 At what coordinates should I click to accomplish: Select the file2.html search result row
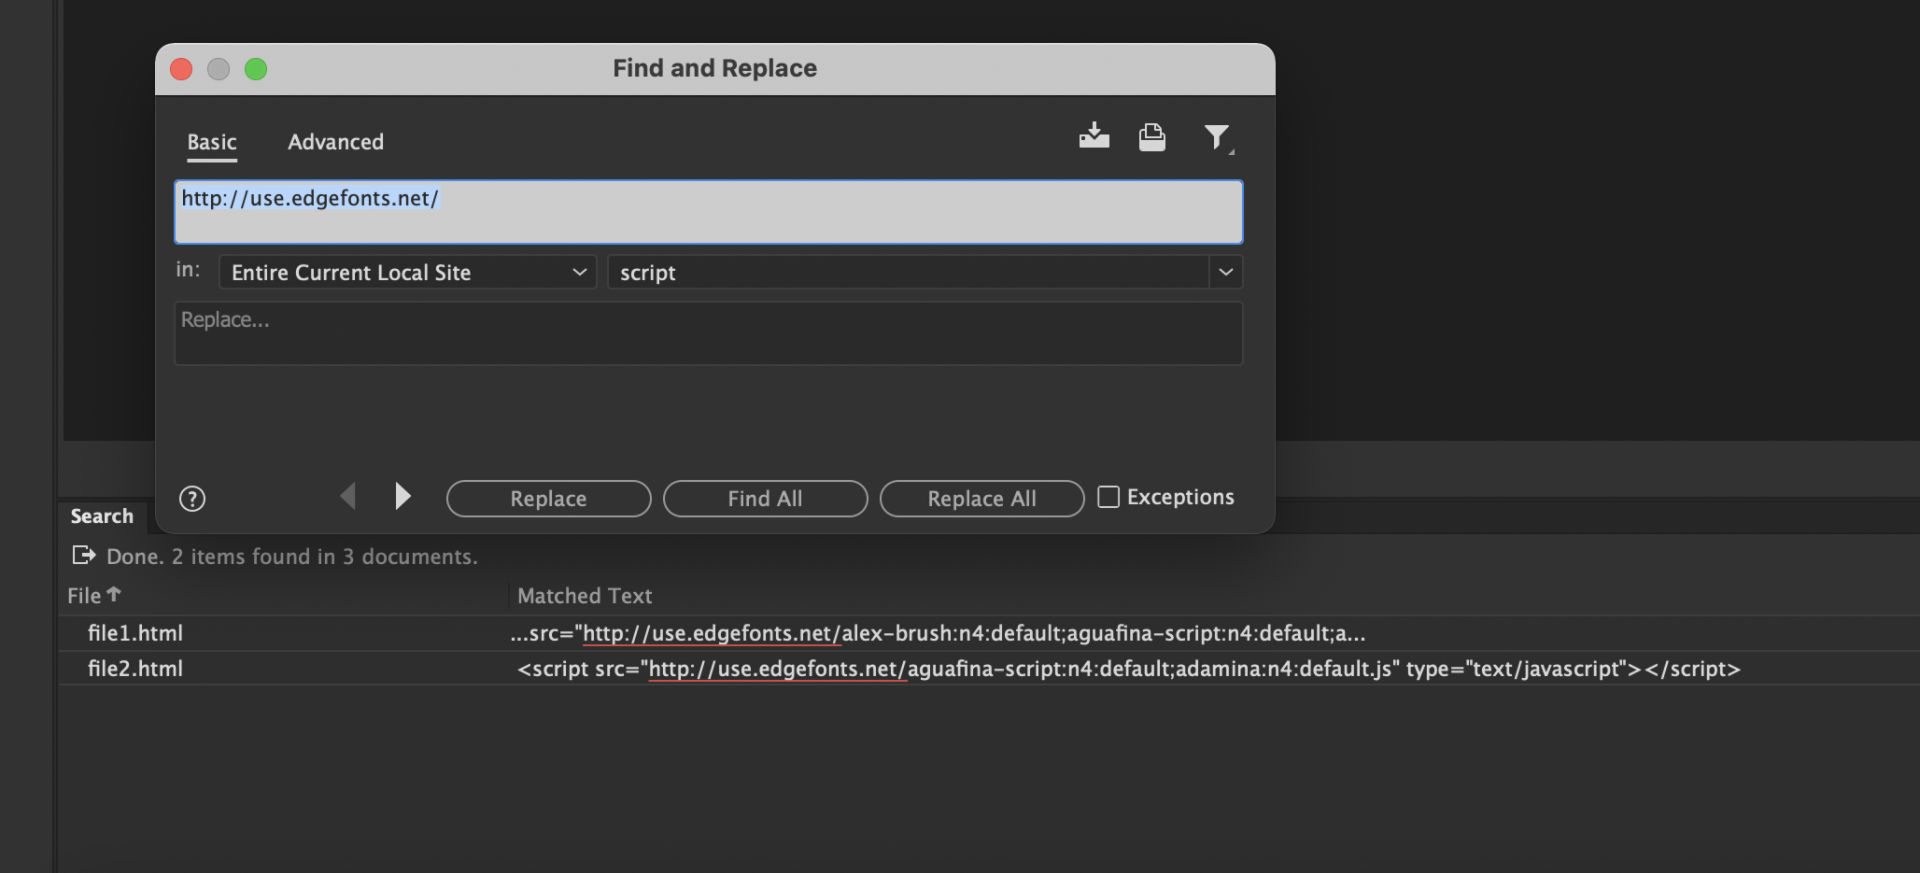click(x=135, y=669)
